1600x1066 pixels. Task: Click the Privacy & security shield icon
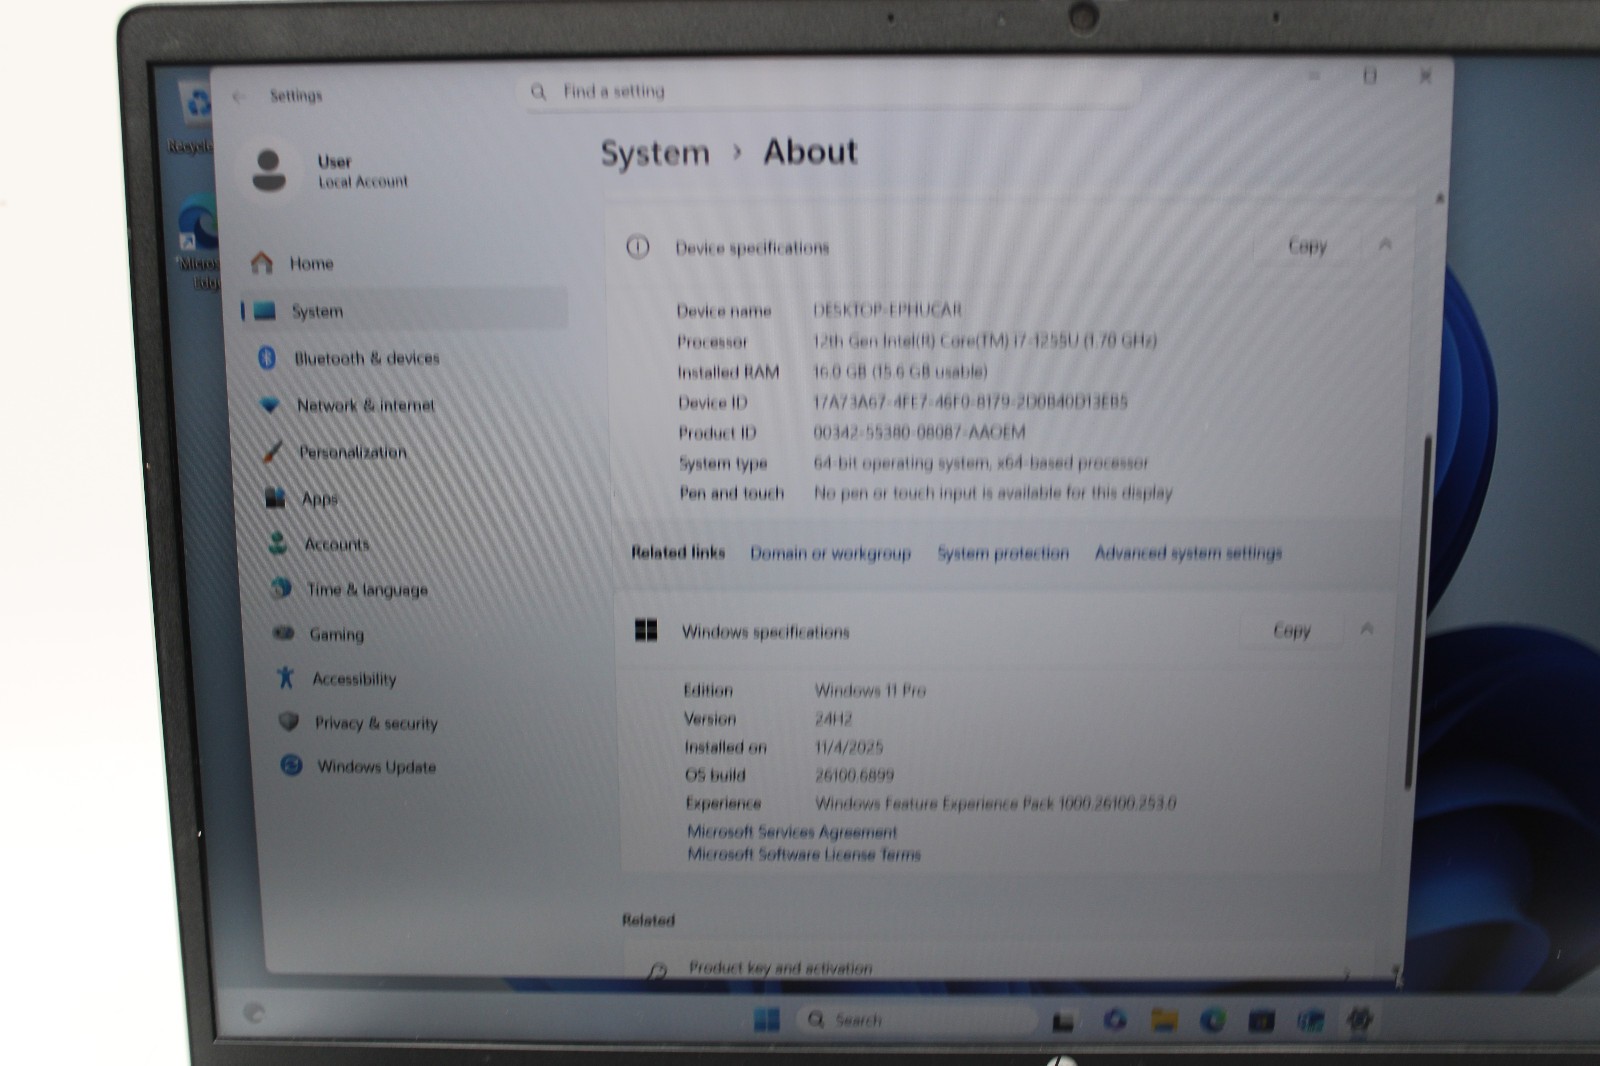[289, 721]
